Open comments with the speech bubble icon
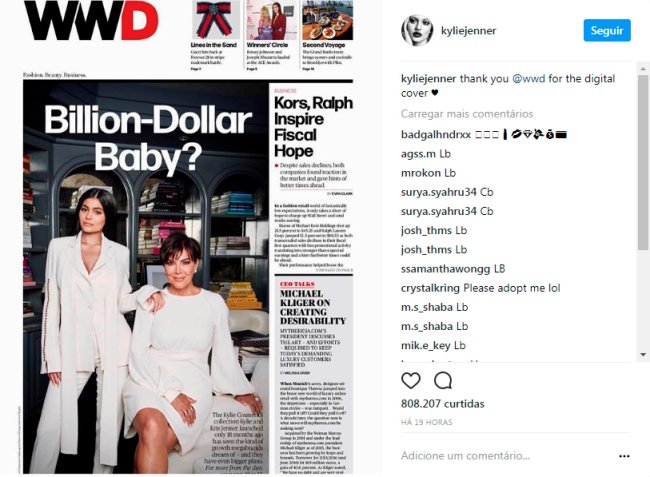The height and width of the screenshot is (477, 650). pos(443,380)
